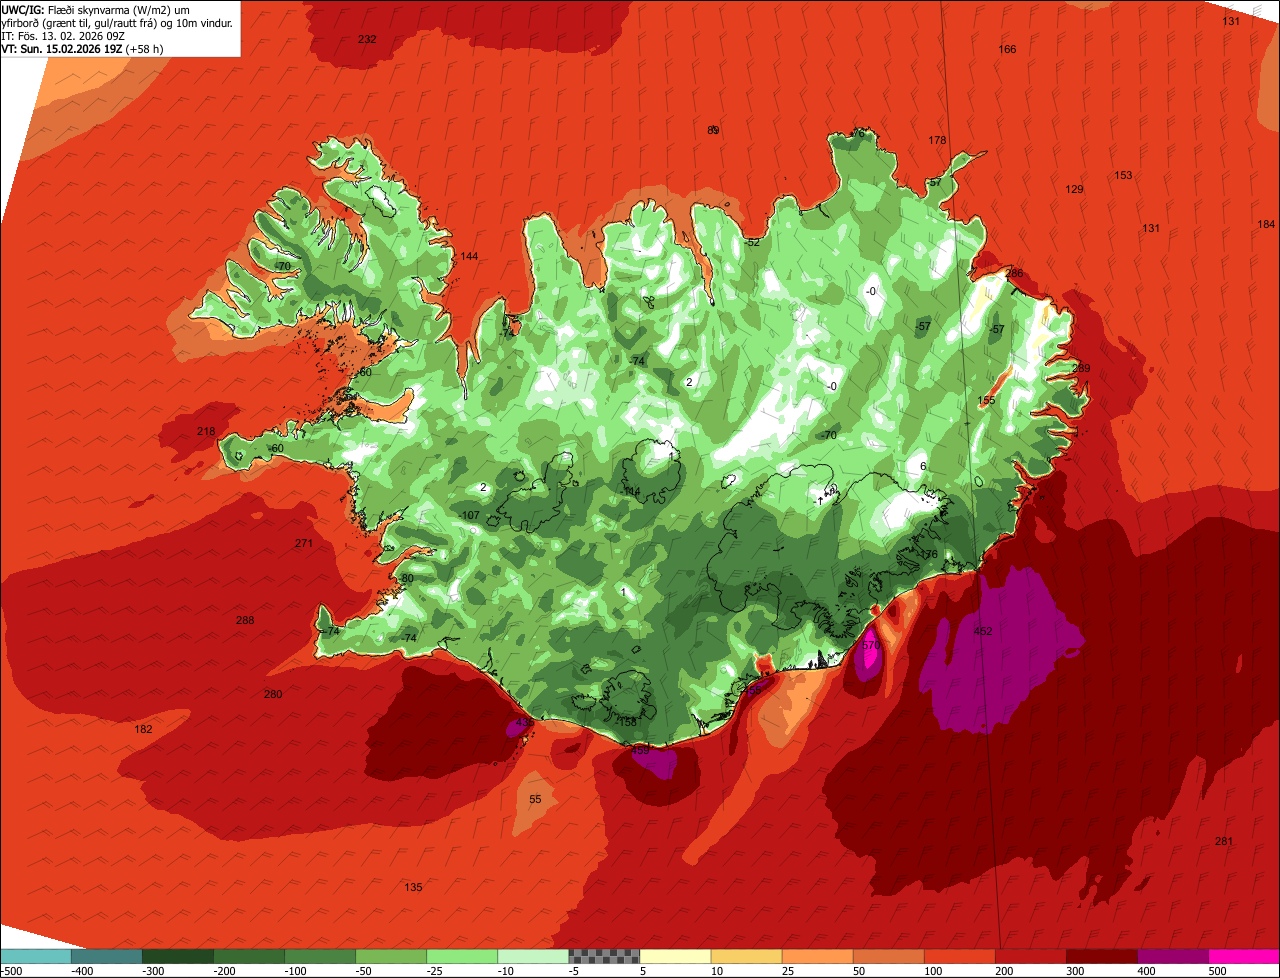Click the map value '289'
This screenshot has width=1280, height=978.
tap(1081, 368)
